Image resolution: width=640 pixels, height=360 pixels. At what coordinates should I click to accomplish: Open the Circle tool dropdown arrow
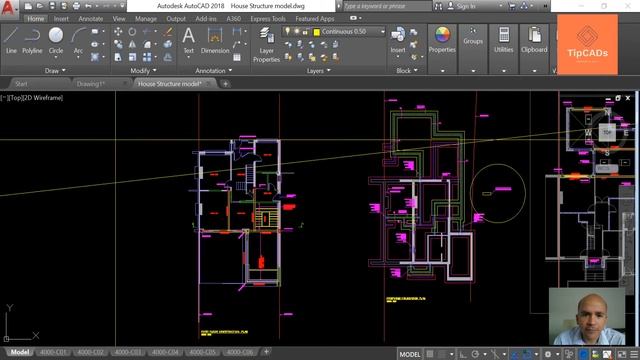click(x=56, y=57)
